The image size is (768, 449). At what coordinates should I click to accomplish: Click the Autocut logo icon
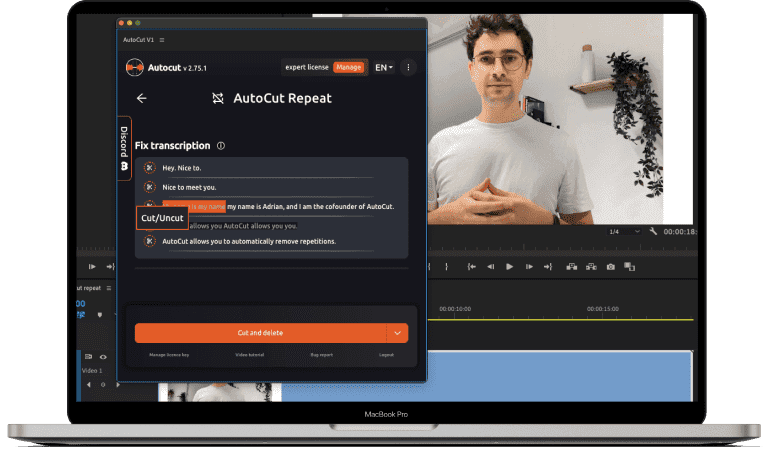pyautogui.click(x=134, y=68)
